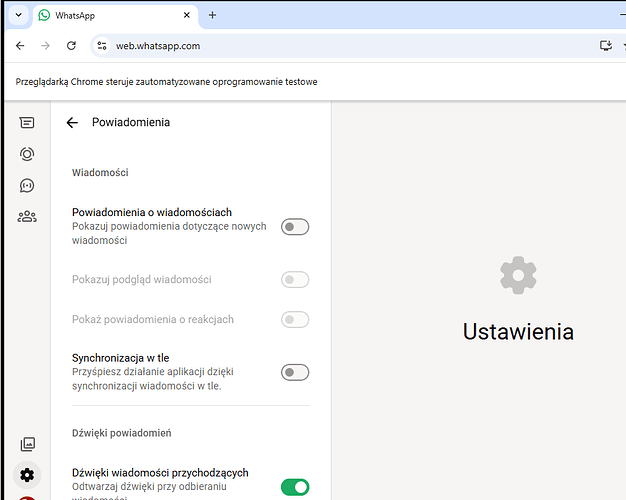This screenshot has width=626, height=500.
Task: Click the install app icon in the address bar
Action: [605, 46]
